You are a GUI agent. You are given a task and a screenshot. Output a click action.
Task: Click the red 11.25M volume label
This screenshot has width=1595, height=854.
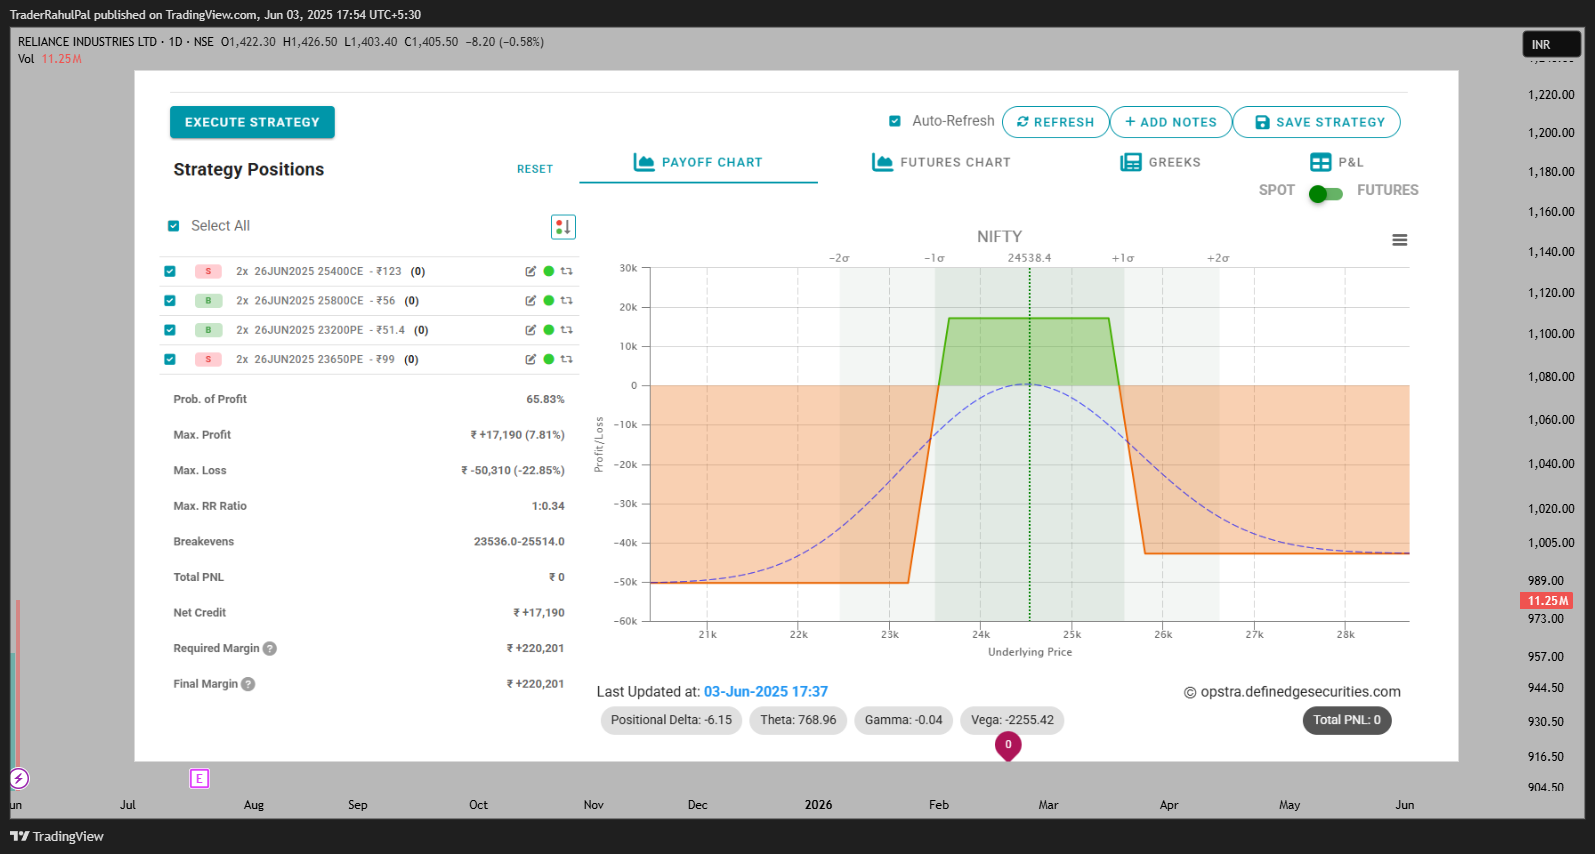pyautogui.click(x=1547, y=601)
